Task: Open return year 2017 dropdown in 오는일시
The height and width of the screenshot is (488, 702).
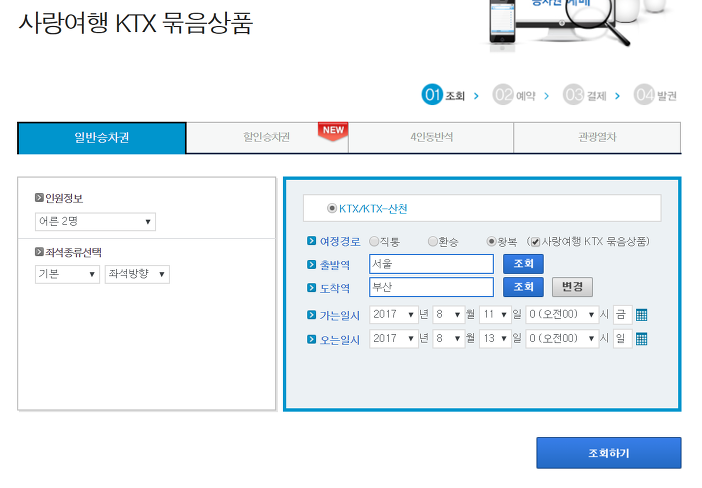Action: [x=394, y=338]
